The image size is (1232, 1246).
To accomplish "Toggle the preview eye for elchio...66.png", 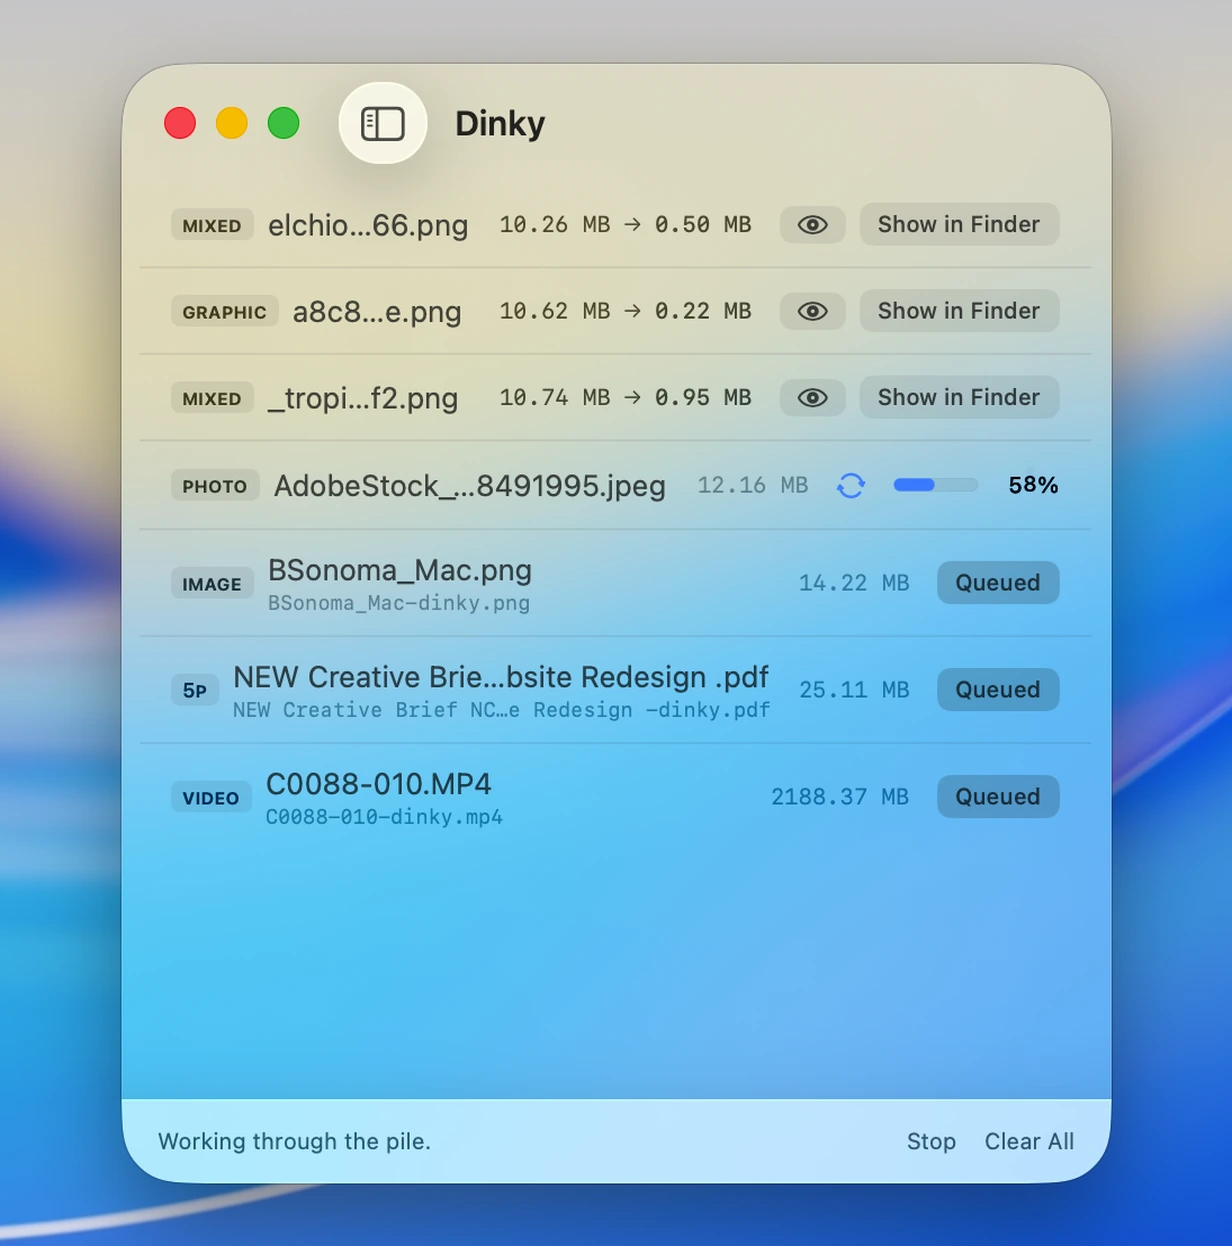I will (812, 225).
